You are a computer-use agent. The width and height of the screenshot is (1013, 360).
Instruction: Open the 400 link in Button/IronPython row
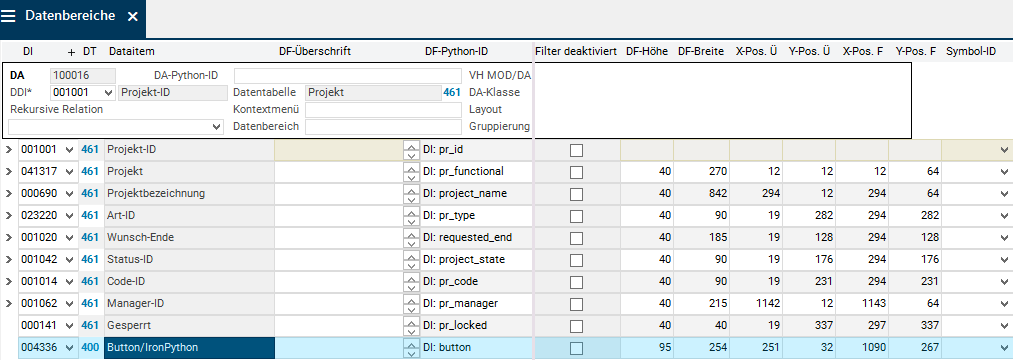coord(90,347)
